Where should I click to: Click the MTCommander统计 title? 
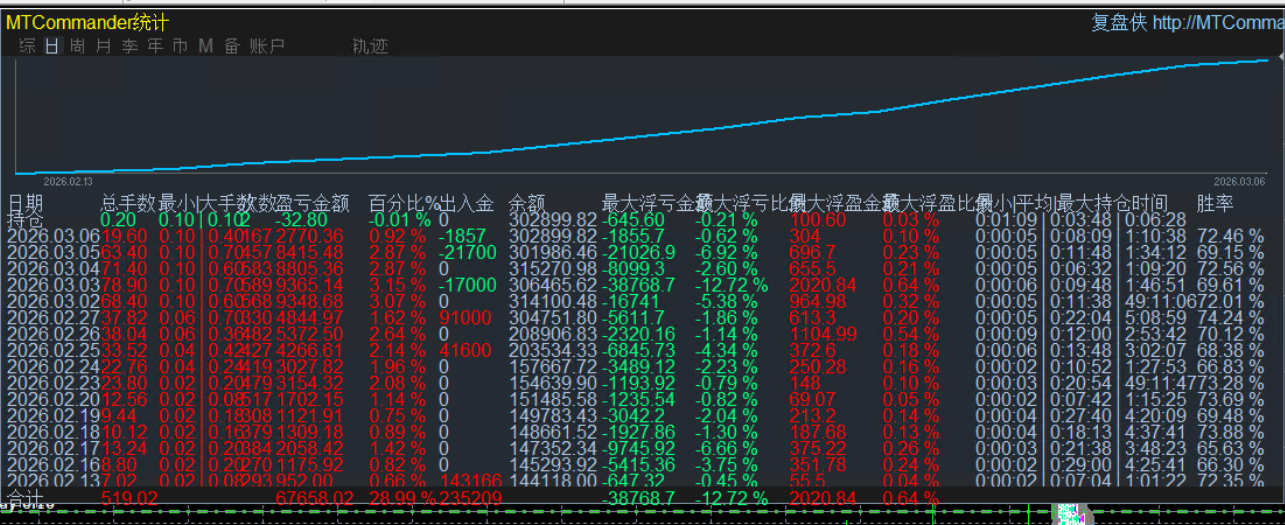(88, 22)
